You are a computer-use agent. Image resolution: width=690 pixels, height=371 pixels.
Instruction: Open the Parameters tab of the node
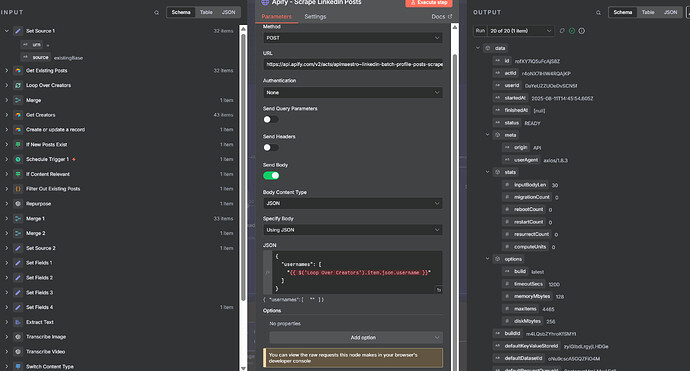(276, 17)
